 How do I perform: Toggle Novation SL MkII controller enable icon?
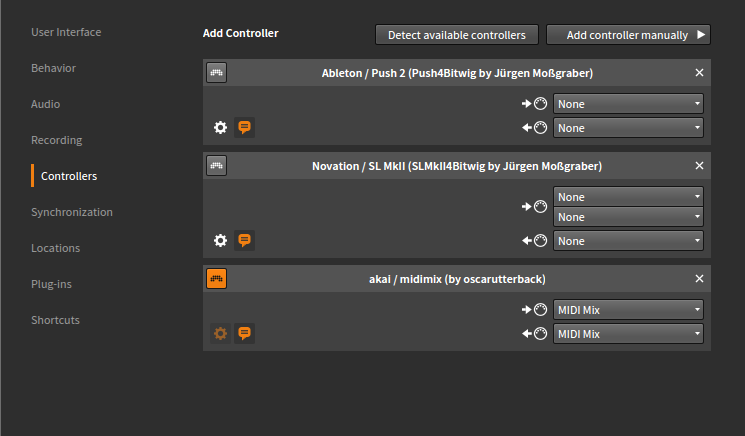(217, 166)
